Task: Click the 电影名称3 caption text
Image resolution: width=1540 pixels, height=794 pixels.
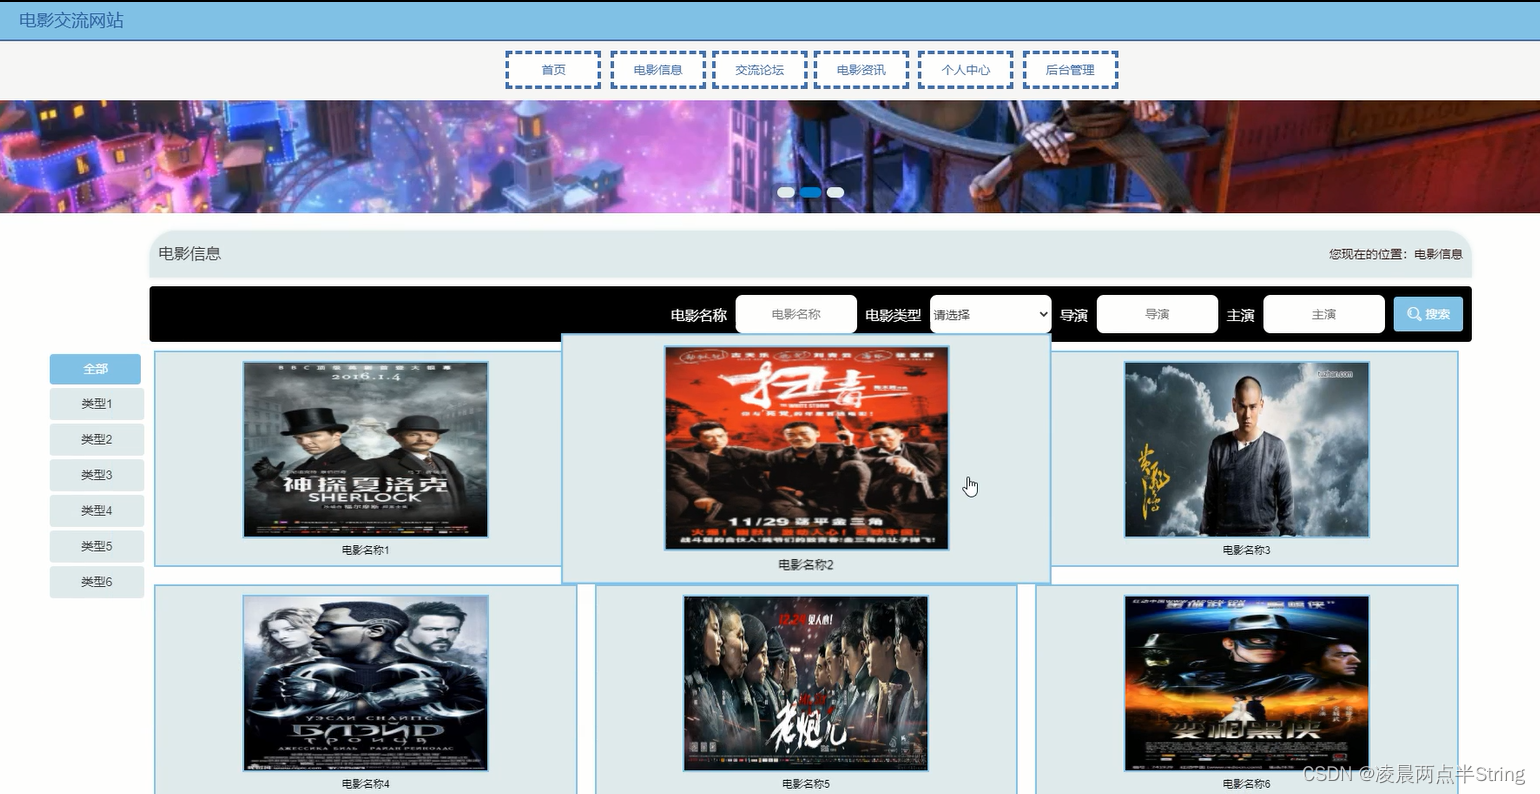Action: 1247,550
